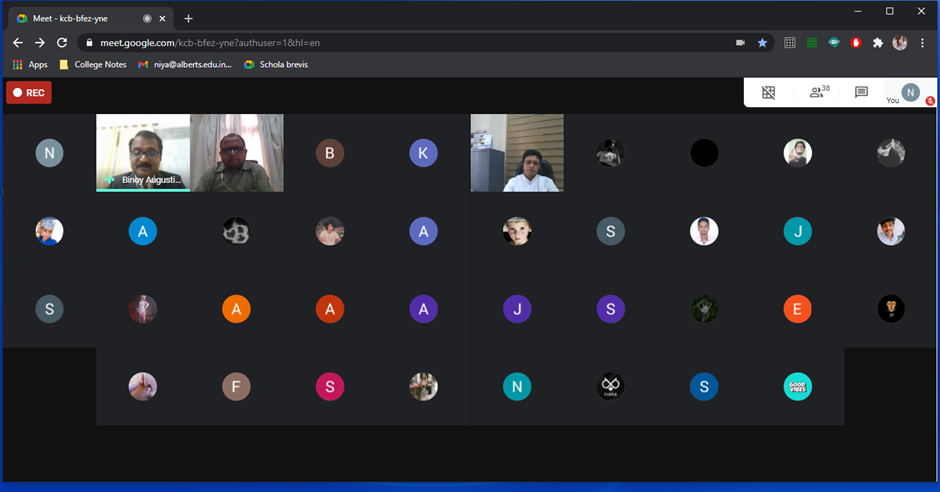Screen dimensions: 940x492
Task: Click the red REC button
Action: (x=29, y=93)
